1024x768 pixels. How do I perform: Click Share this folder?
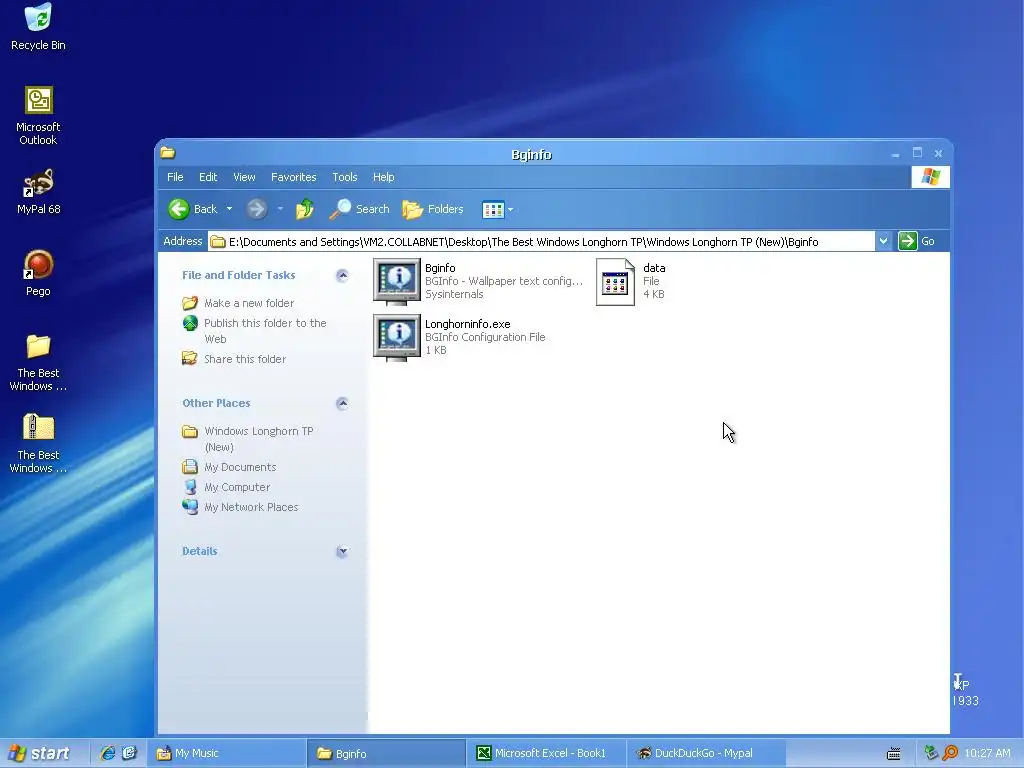[x=245, y=359]
